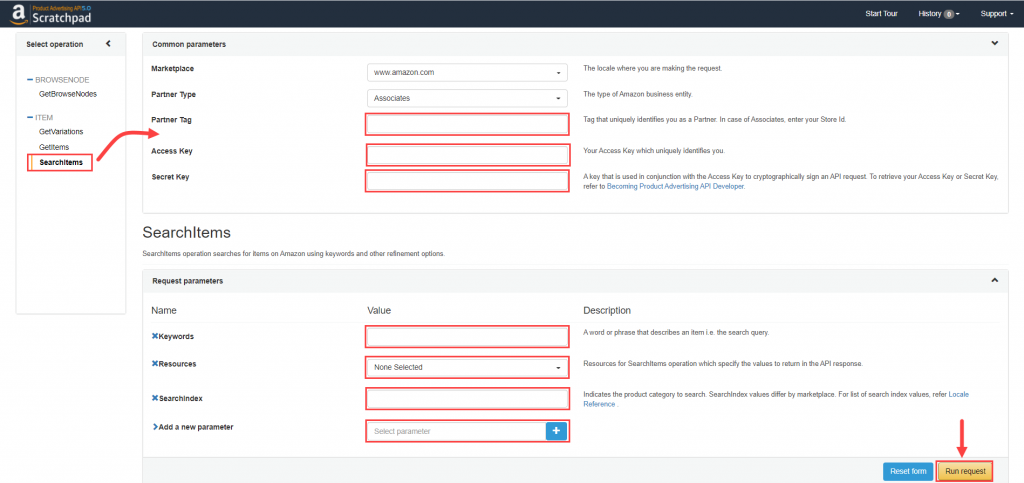The height and width of the screenshot is (483, 1024).
Task: Click the Run request button
Action: [x=965, y=471]
